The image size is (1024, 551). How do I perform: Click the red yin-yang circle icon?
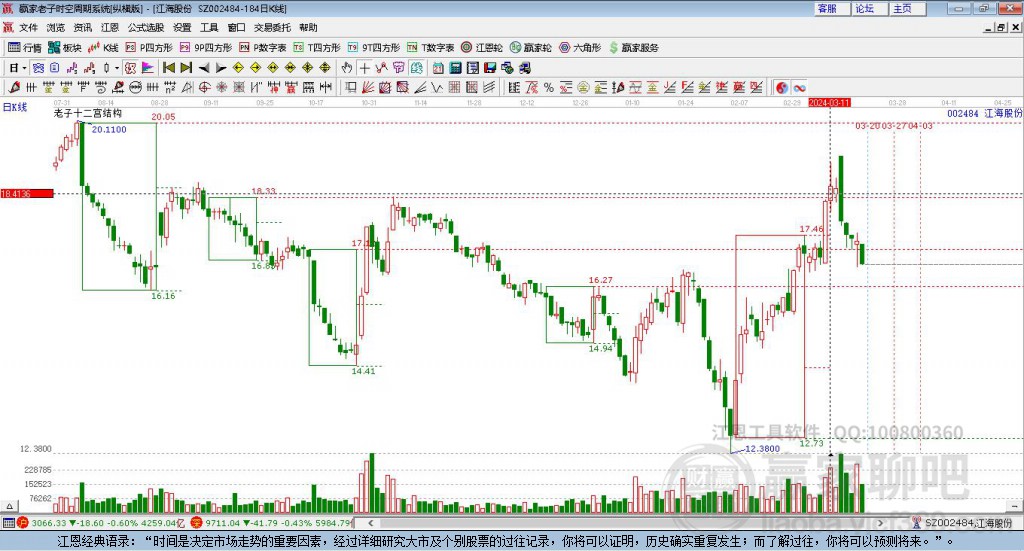(782, 87)
